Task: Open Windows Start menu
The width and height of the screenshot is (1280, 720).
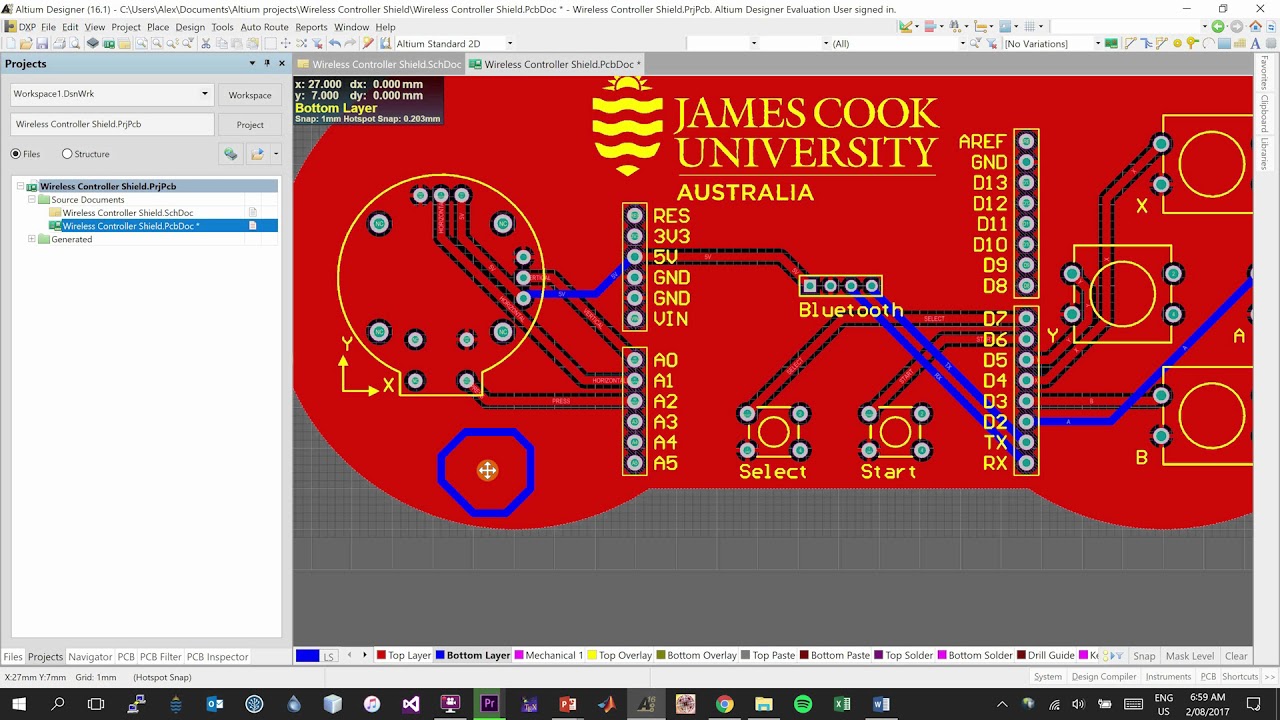Action: click(x=19, y=704)
